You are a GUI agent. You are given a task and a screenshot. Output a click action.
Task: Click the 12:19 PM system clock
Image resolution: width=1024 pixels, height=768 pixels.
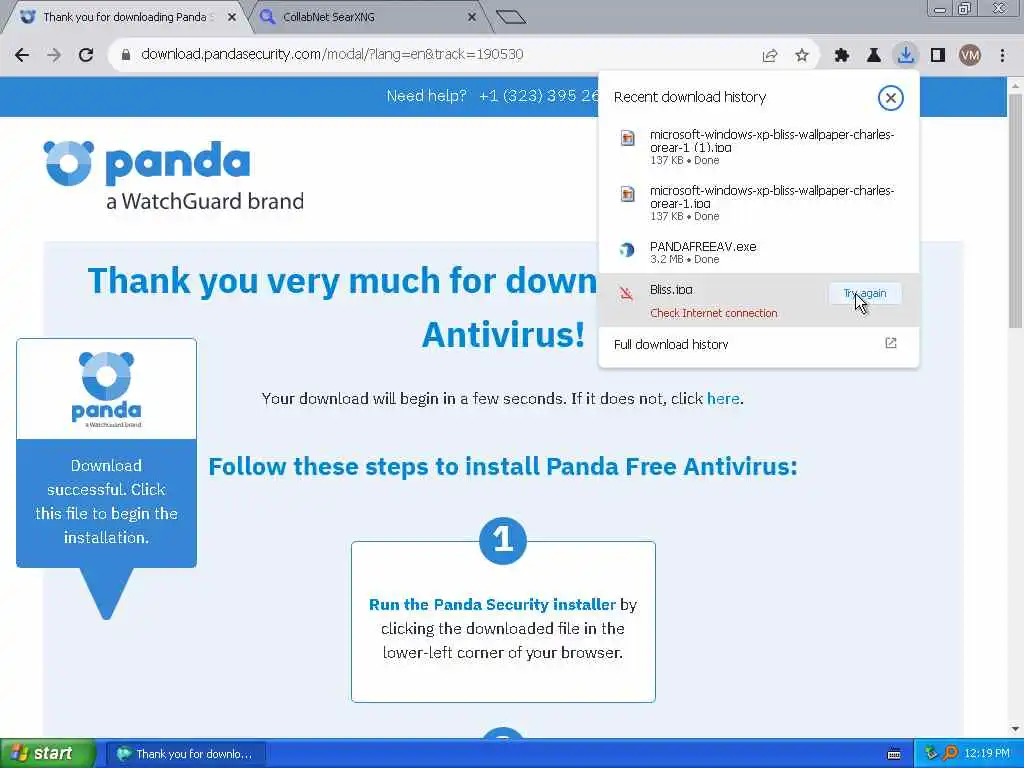[987, 754]
